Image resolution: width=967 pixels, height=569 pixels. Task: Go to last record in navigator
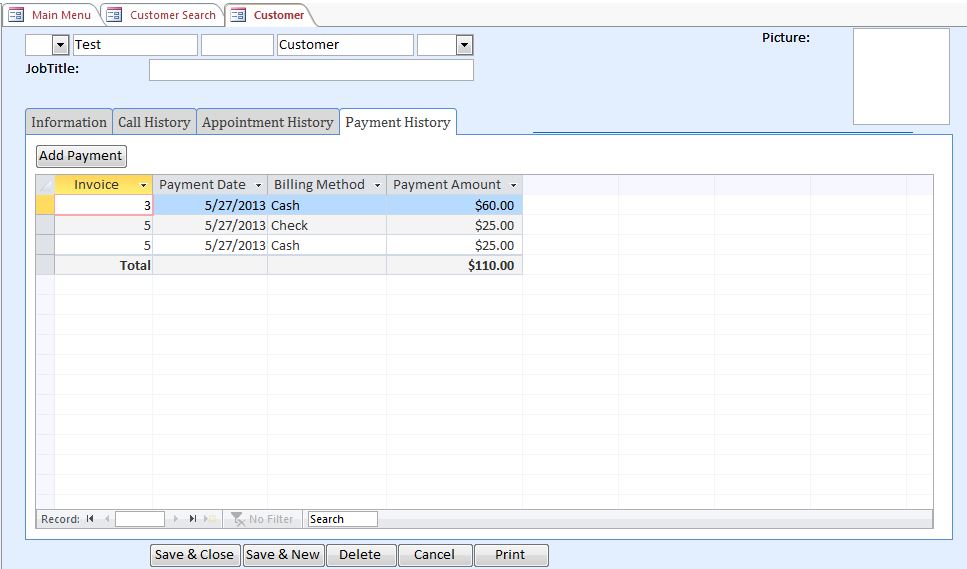pyautogui.click(x=193, y=519)
